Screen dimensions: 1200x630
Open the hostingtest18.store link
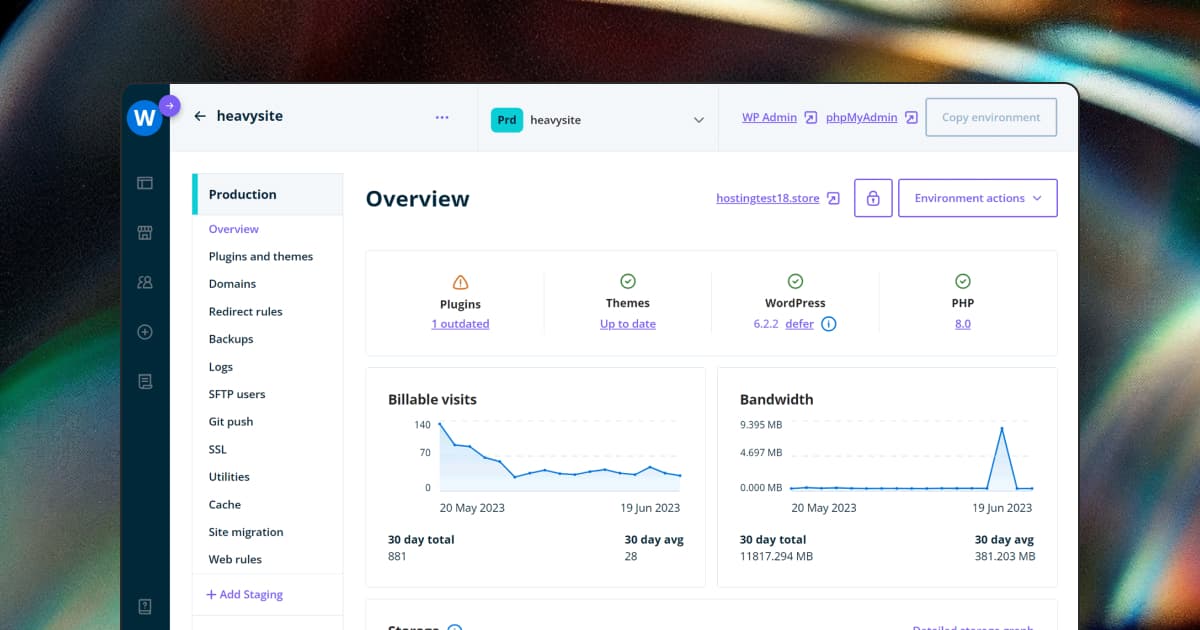(768, 198)
